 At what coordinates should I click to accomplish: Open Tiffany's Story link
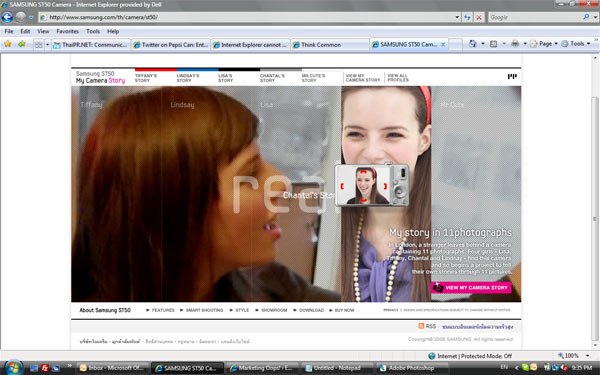(145, 78)
